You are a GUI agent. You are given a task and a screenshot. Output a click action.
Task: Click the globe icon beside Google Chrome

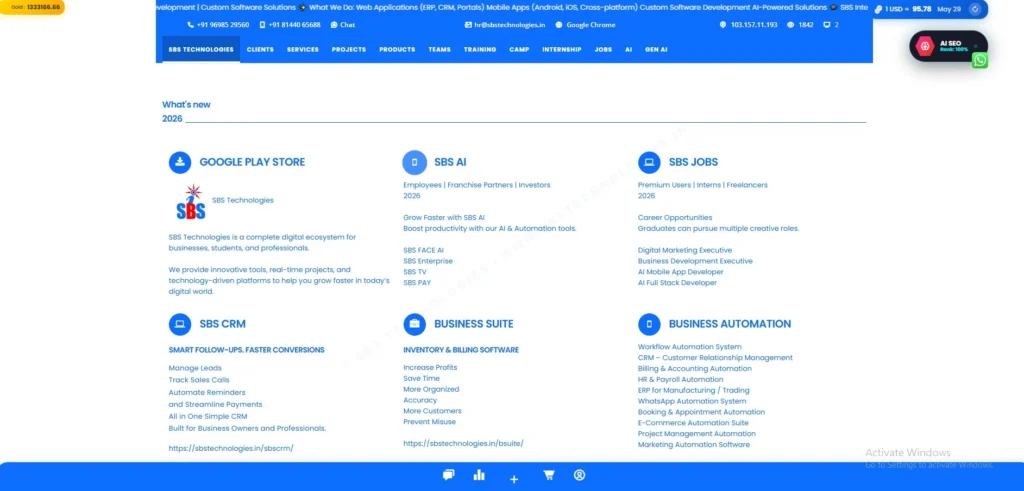559,25
